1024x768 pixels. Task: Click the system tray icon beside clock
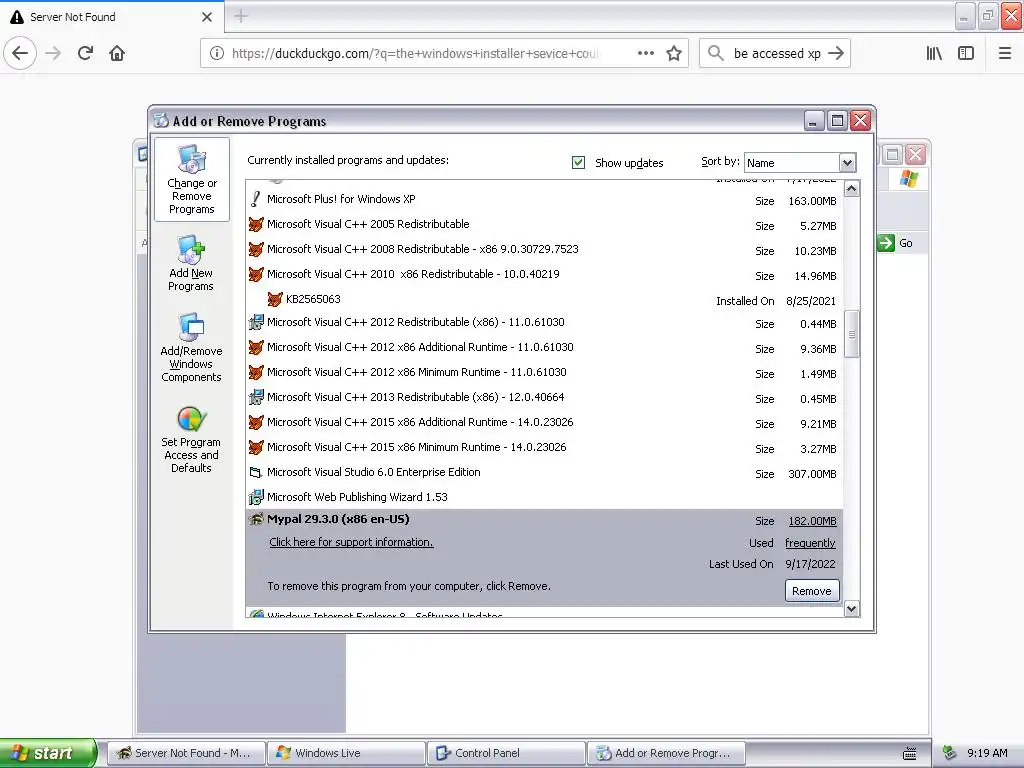[950, 753]
